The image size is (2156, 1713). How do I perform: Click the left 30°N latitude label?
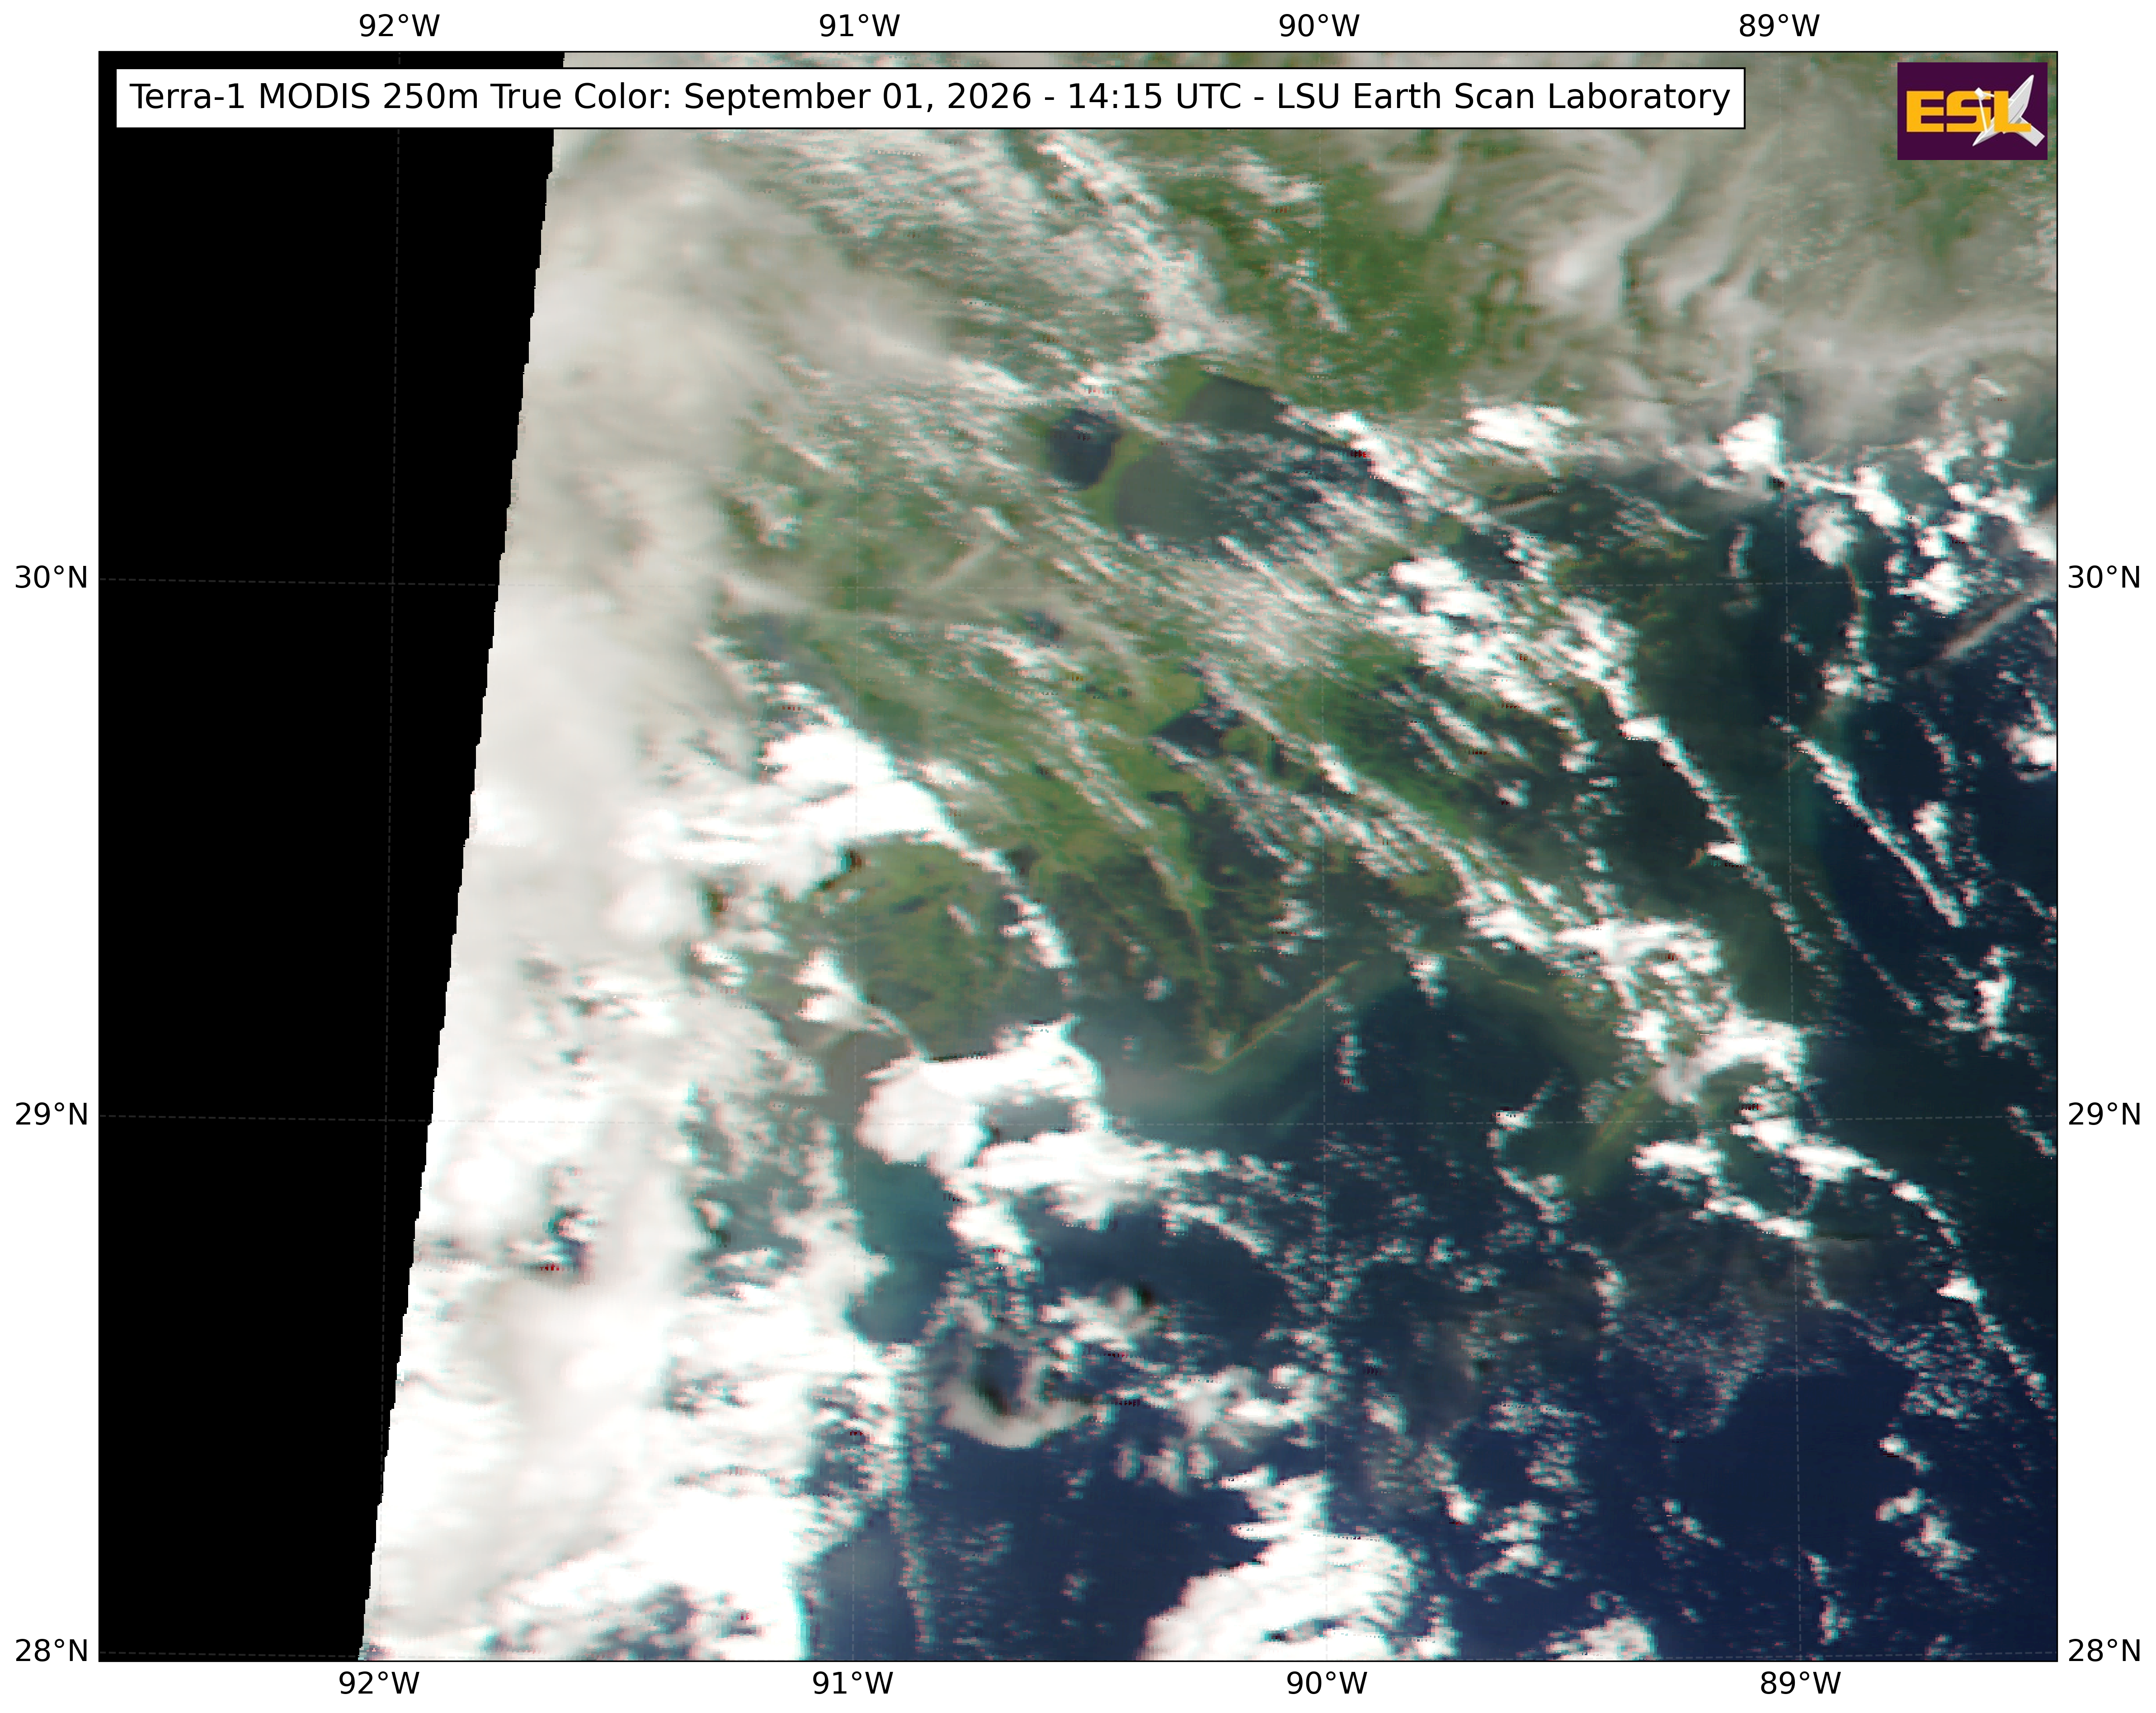tap(51, 578)
